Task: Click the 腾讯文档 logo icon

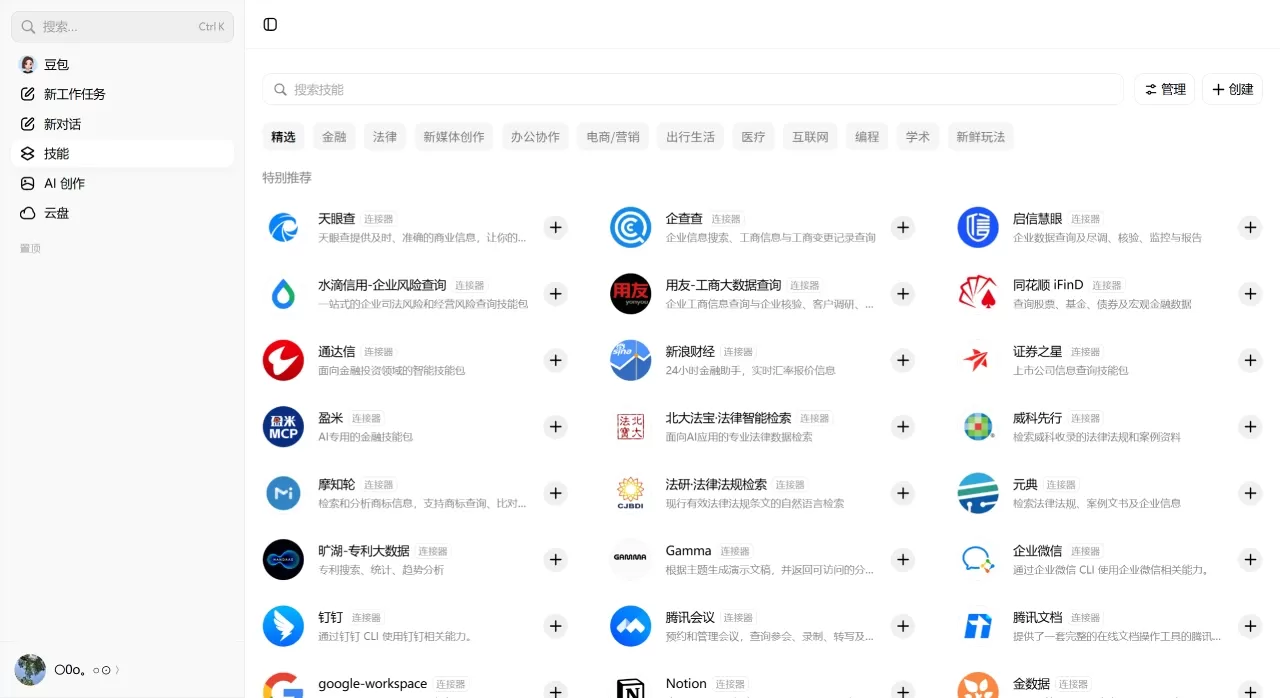Action: (x=978, y=626)
